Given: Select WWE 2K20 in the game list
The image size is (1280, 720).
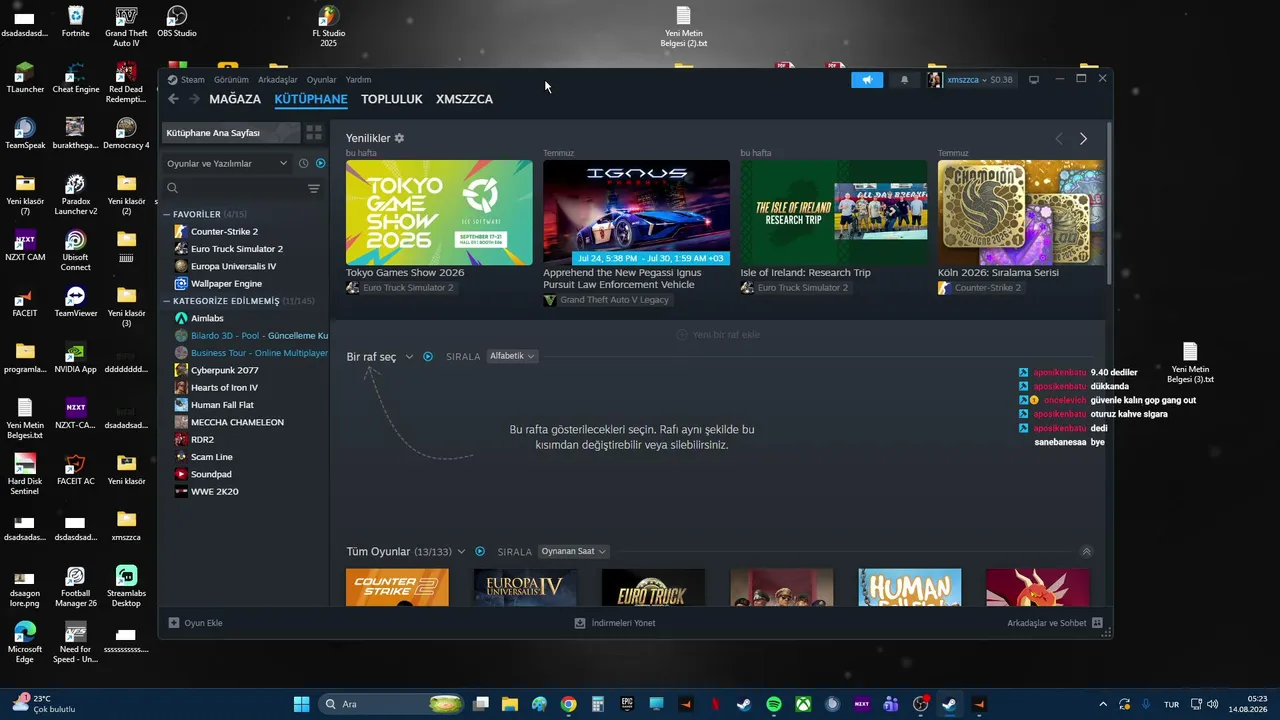Looking at the screenshot, I should tap(214, 492).
